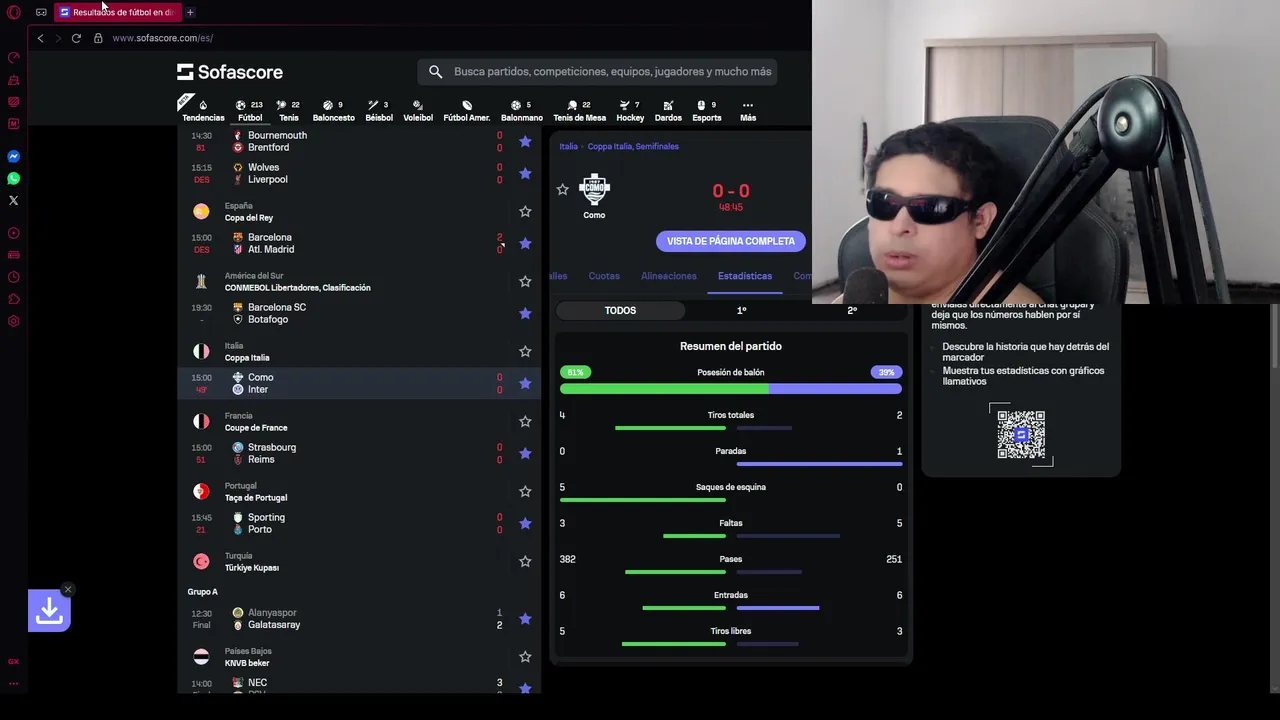
Task: Open a new browser tab
Action: [190, 12]
